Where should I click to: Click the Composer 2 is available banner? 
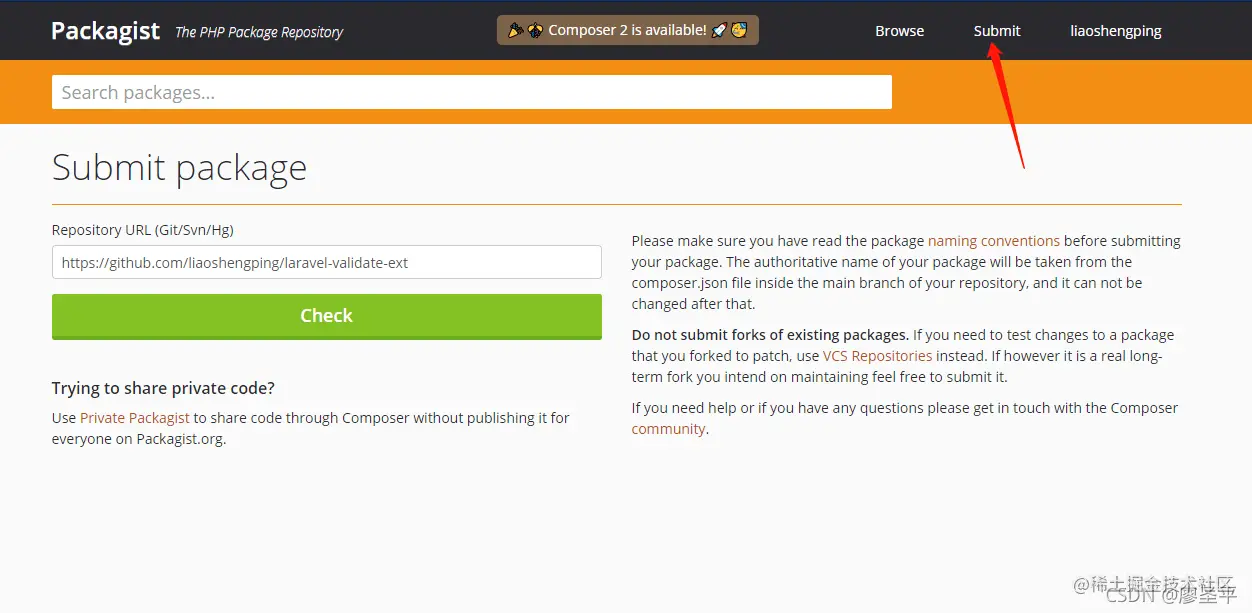coord(628,30)
